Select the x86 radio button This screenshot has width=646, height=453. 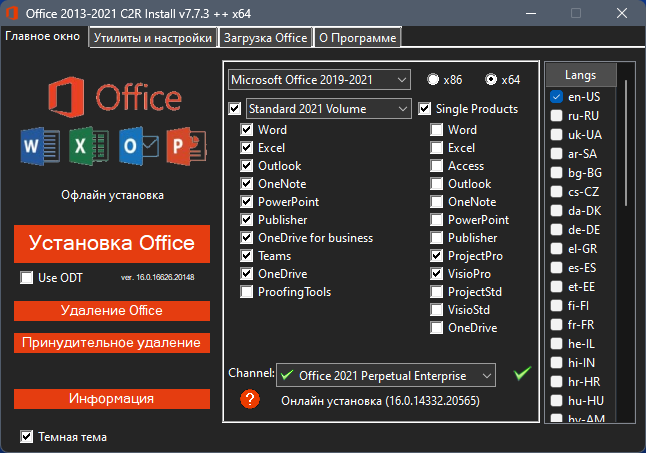(433, 79)
